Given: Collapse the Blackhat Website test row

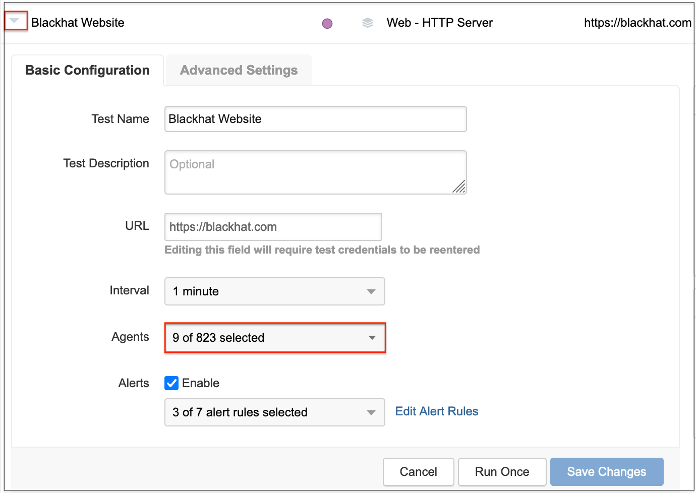Looking at the screenshot, I should (x=15, y=21).
